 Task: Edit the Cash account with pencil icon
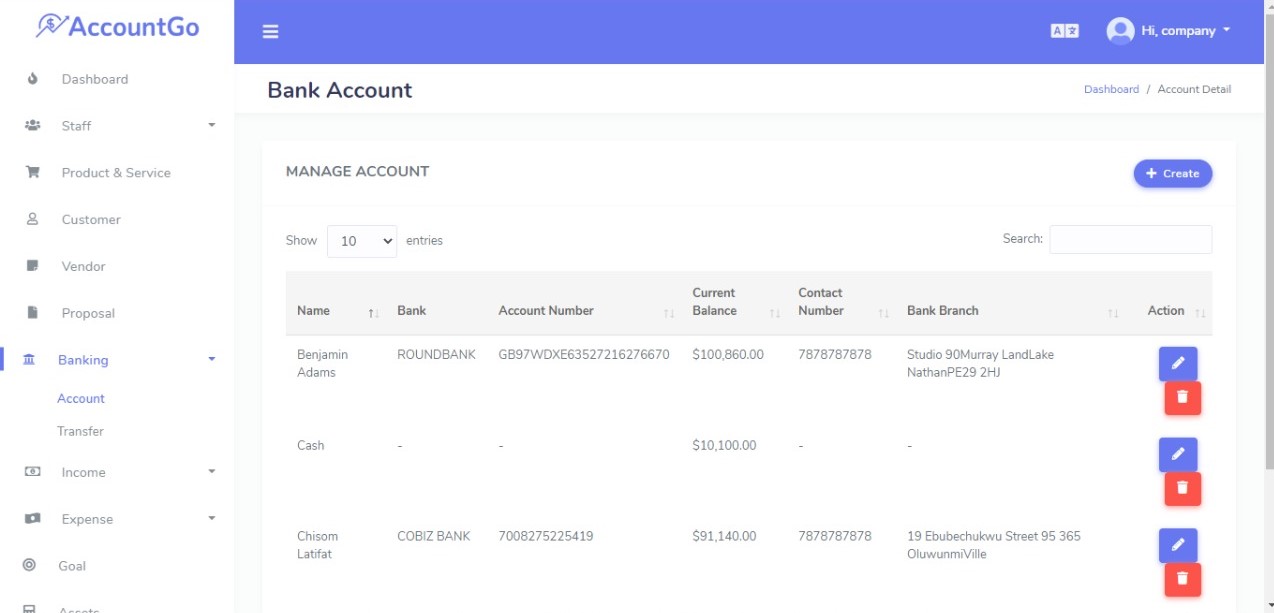[x=1178, y=455]
